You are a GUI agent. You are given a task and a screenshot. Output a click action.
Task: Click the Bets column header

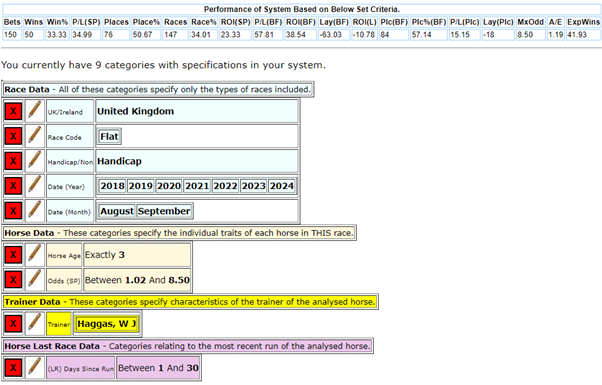12,22
